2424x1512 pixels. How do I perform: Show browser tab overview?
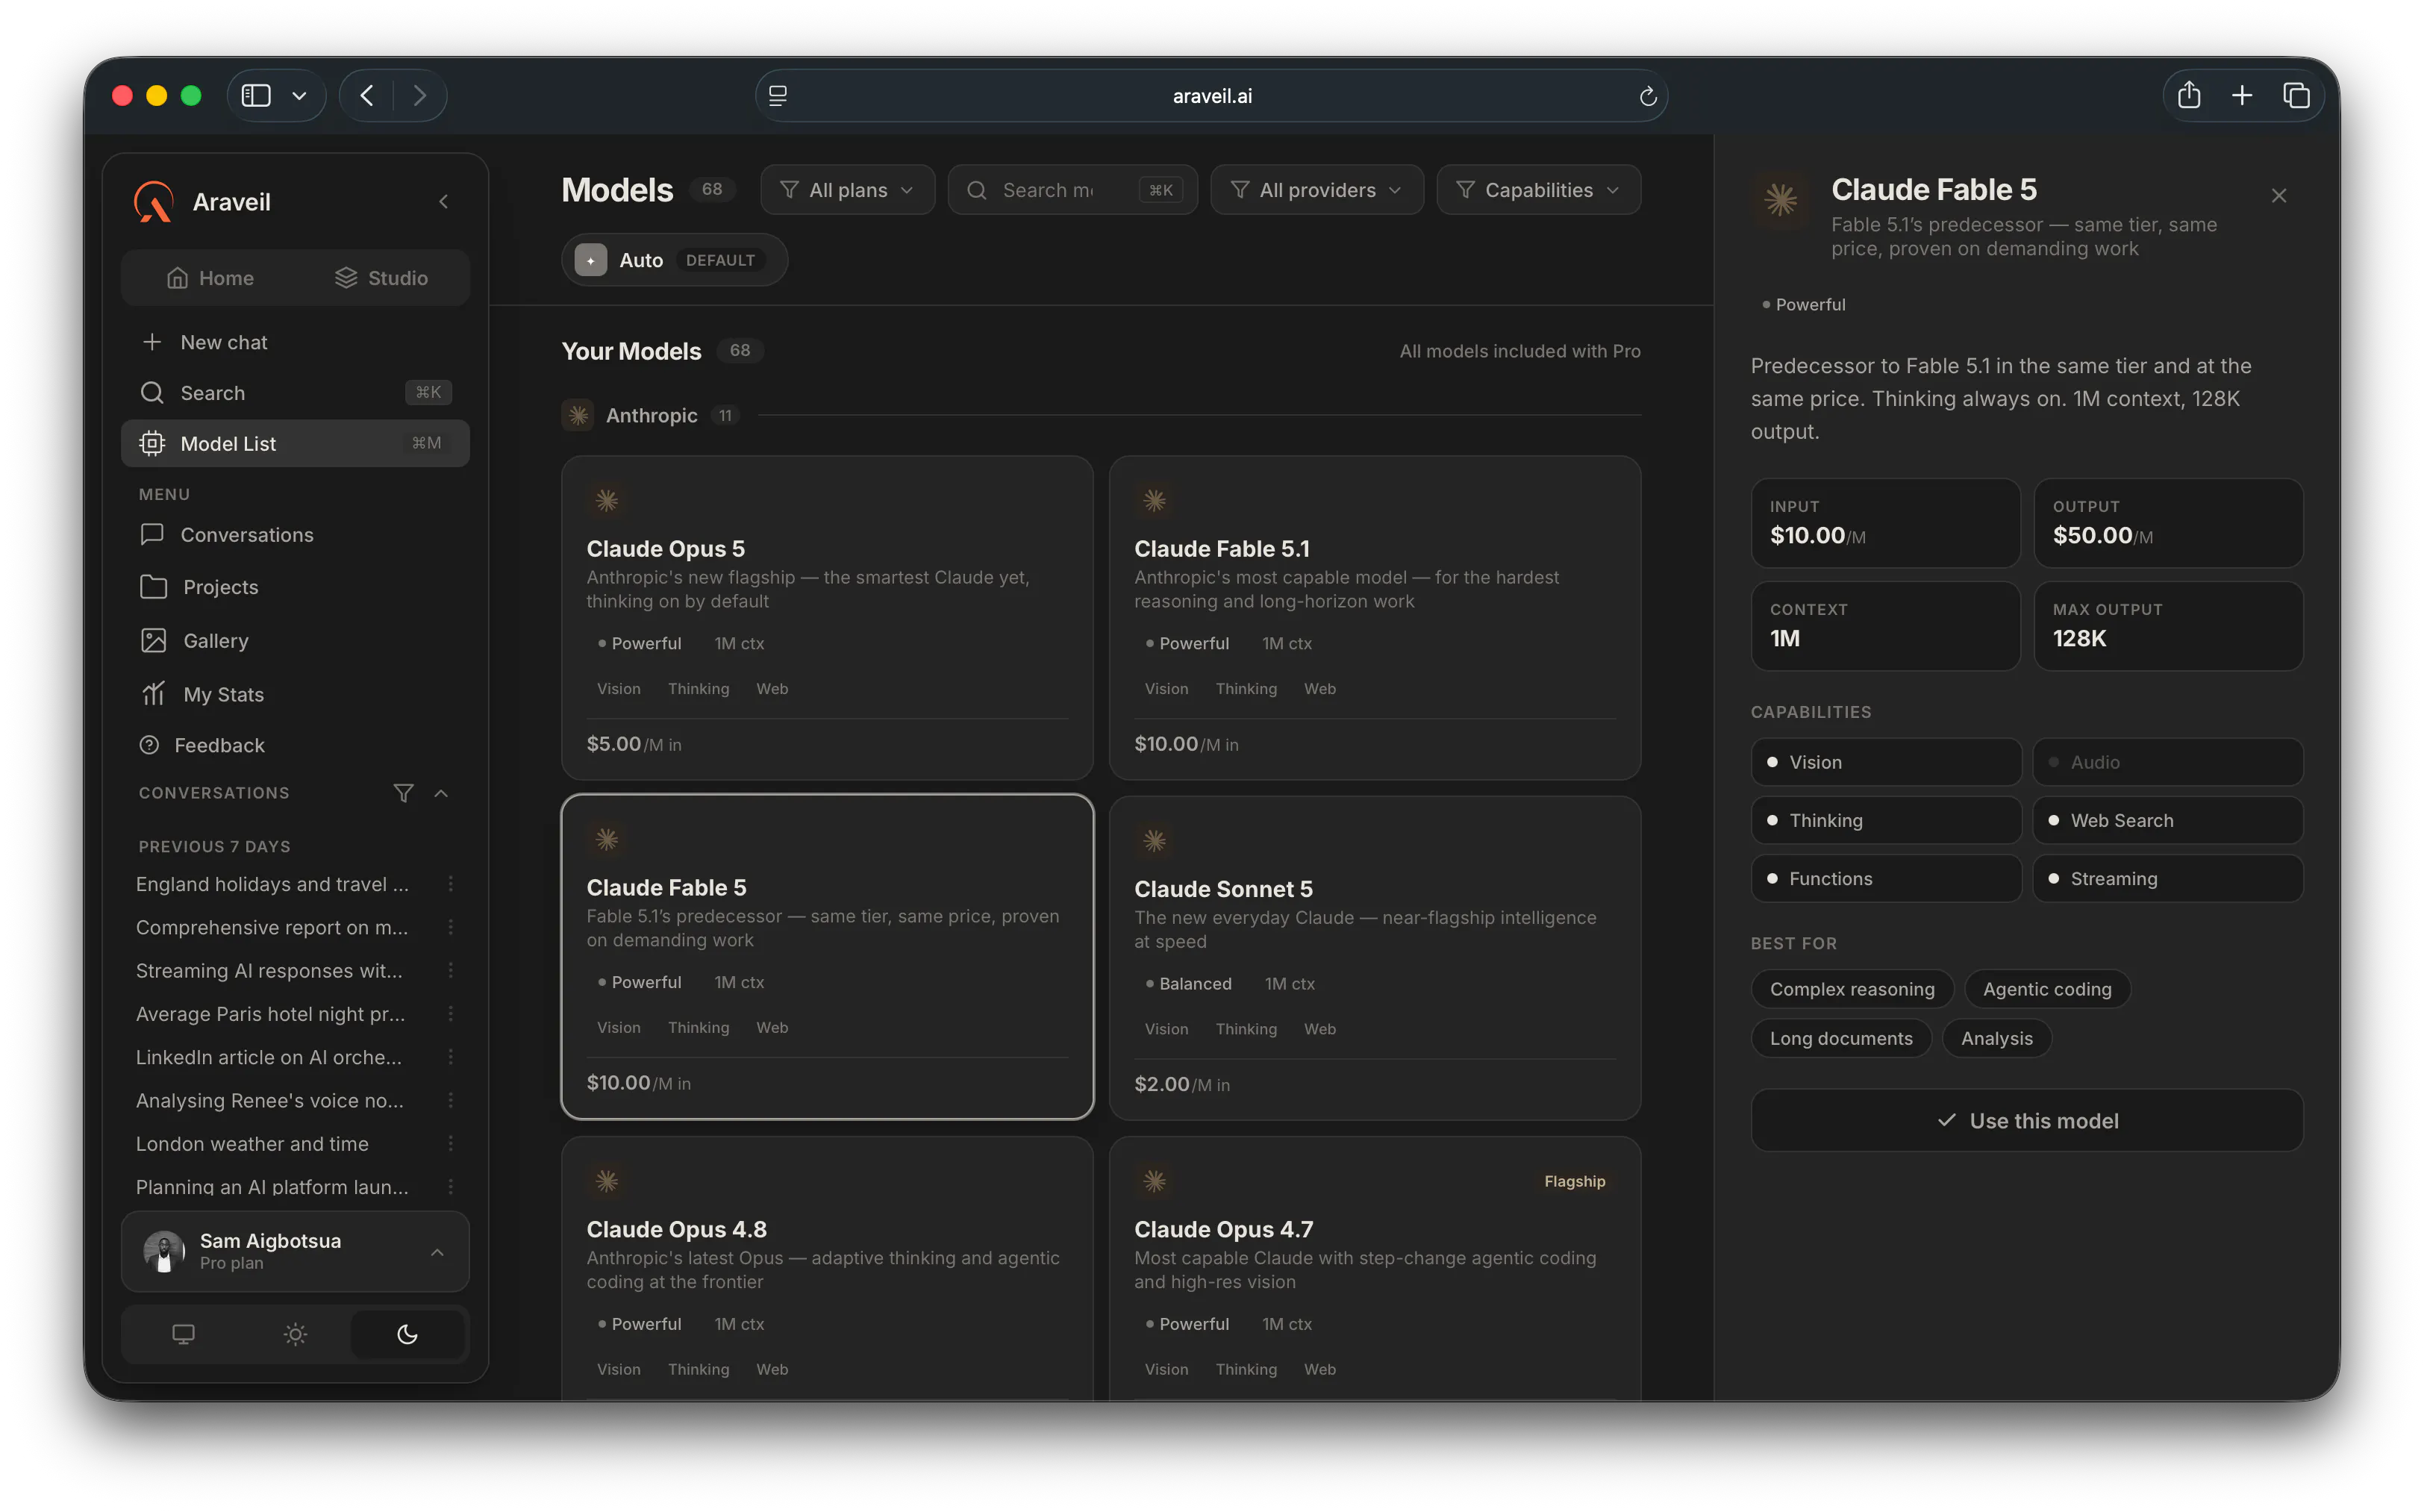point(2296,95)
